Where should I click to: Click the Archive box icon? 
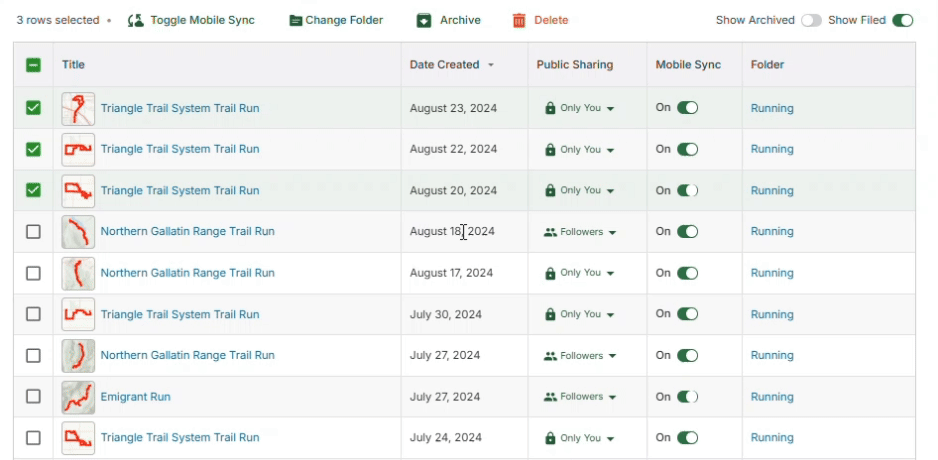[424, 20]
